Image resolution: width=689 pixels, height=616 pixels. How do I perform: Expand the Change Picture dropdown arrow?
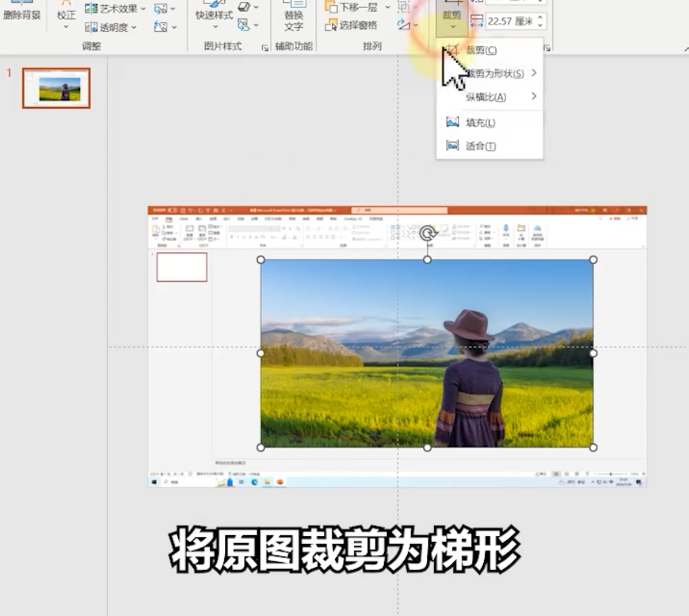pyautogui.click(x=173, y=9)
